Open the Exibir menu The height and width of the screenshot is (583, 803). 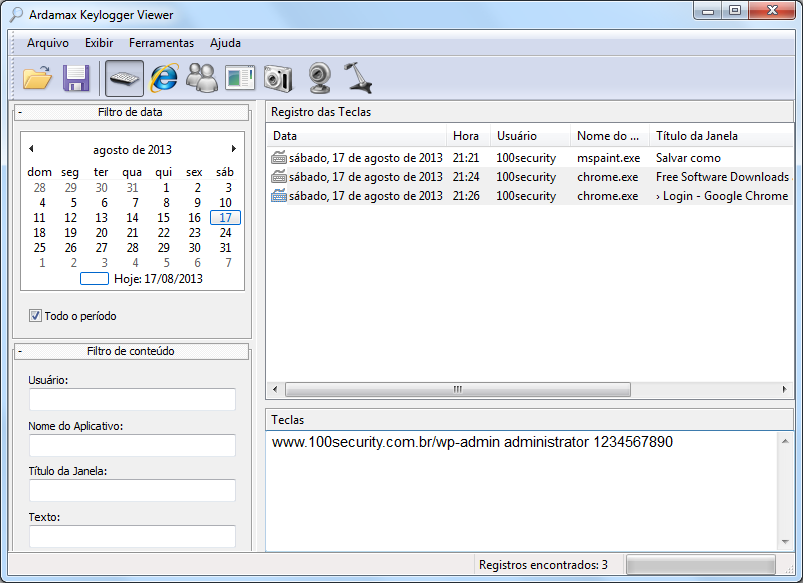tap(99, 43)
